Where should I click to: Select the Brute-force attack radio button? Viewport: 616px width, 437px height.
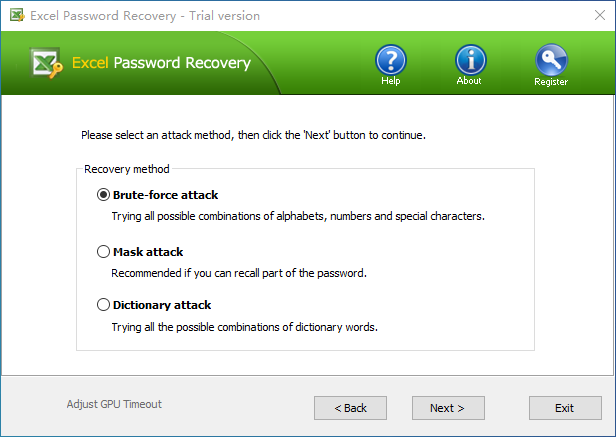point(103,195)
